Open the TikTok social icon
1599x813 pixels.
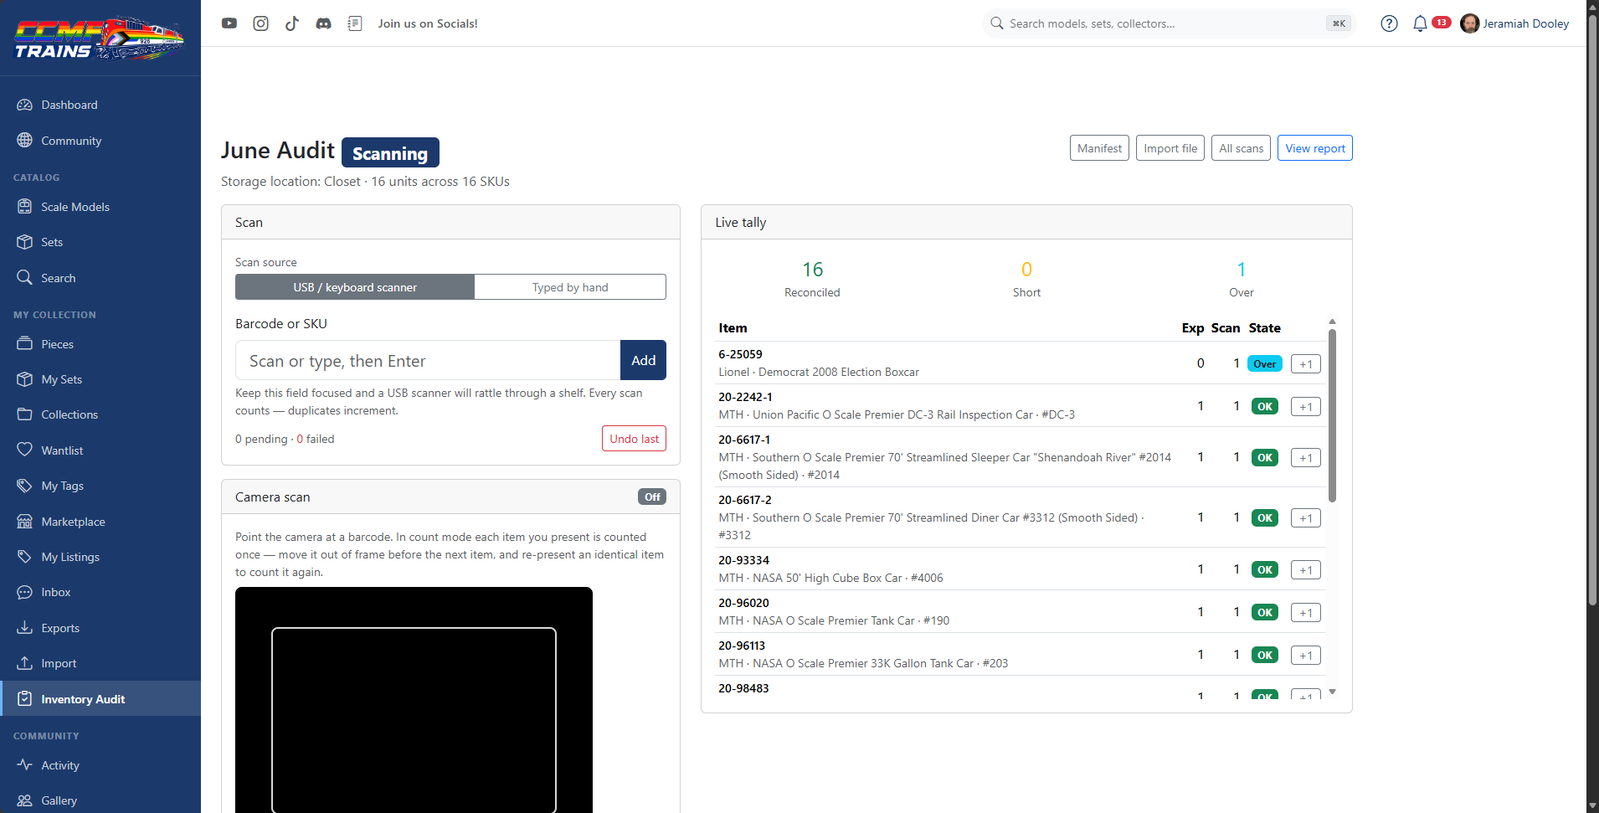[292, 23]
